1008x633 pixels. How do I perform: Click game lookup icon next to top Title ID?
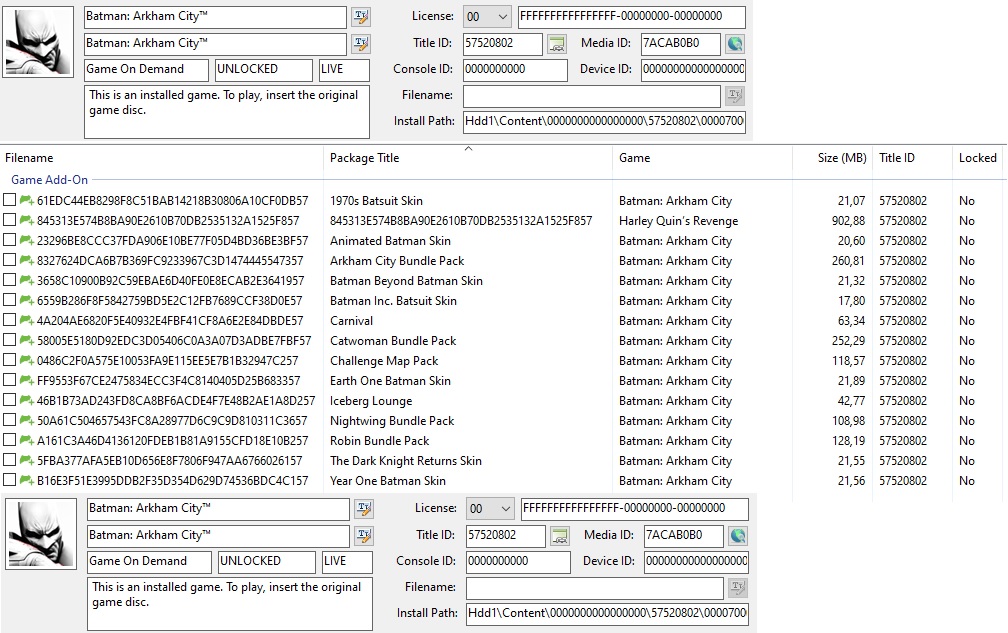tap(557, 44)
